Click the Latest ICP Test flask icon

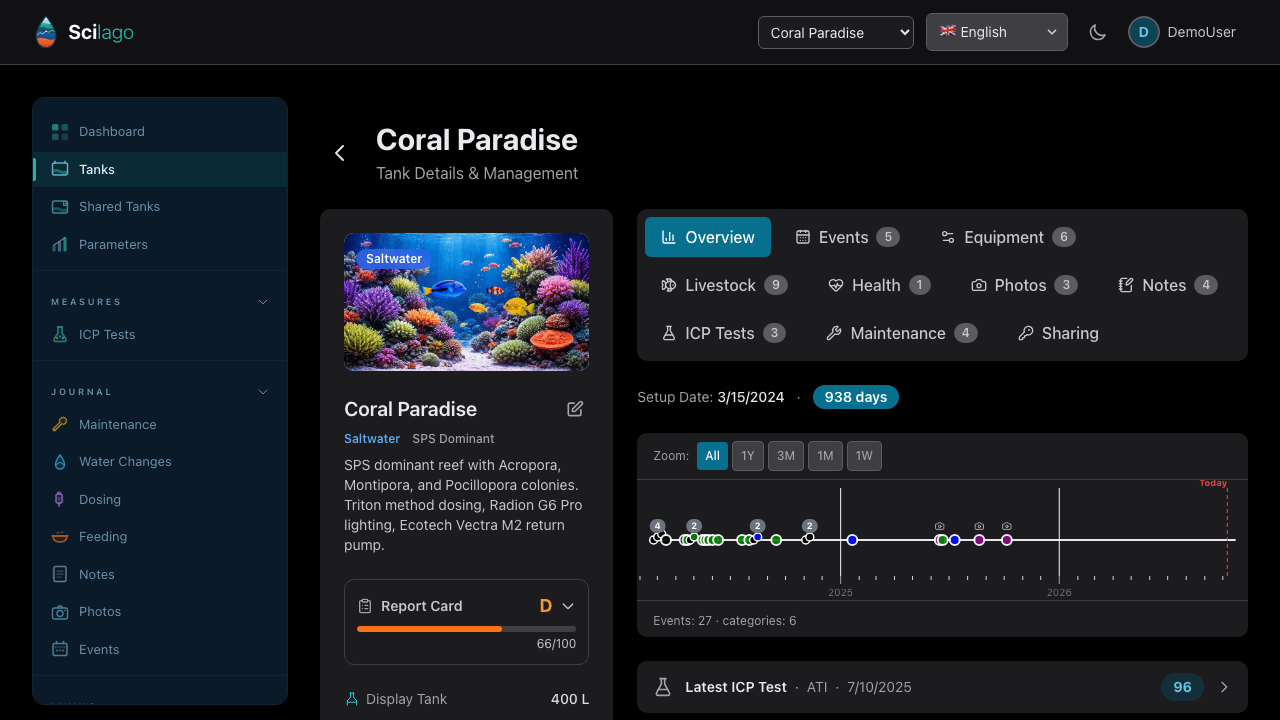tap(662, 687)
